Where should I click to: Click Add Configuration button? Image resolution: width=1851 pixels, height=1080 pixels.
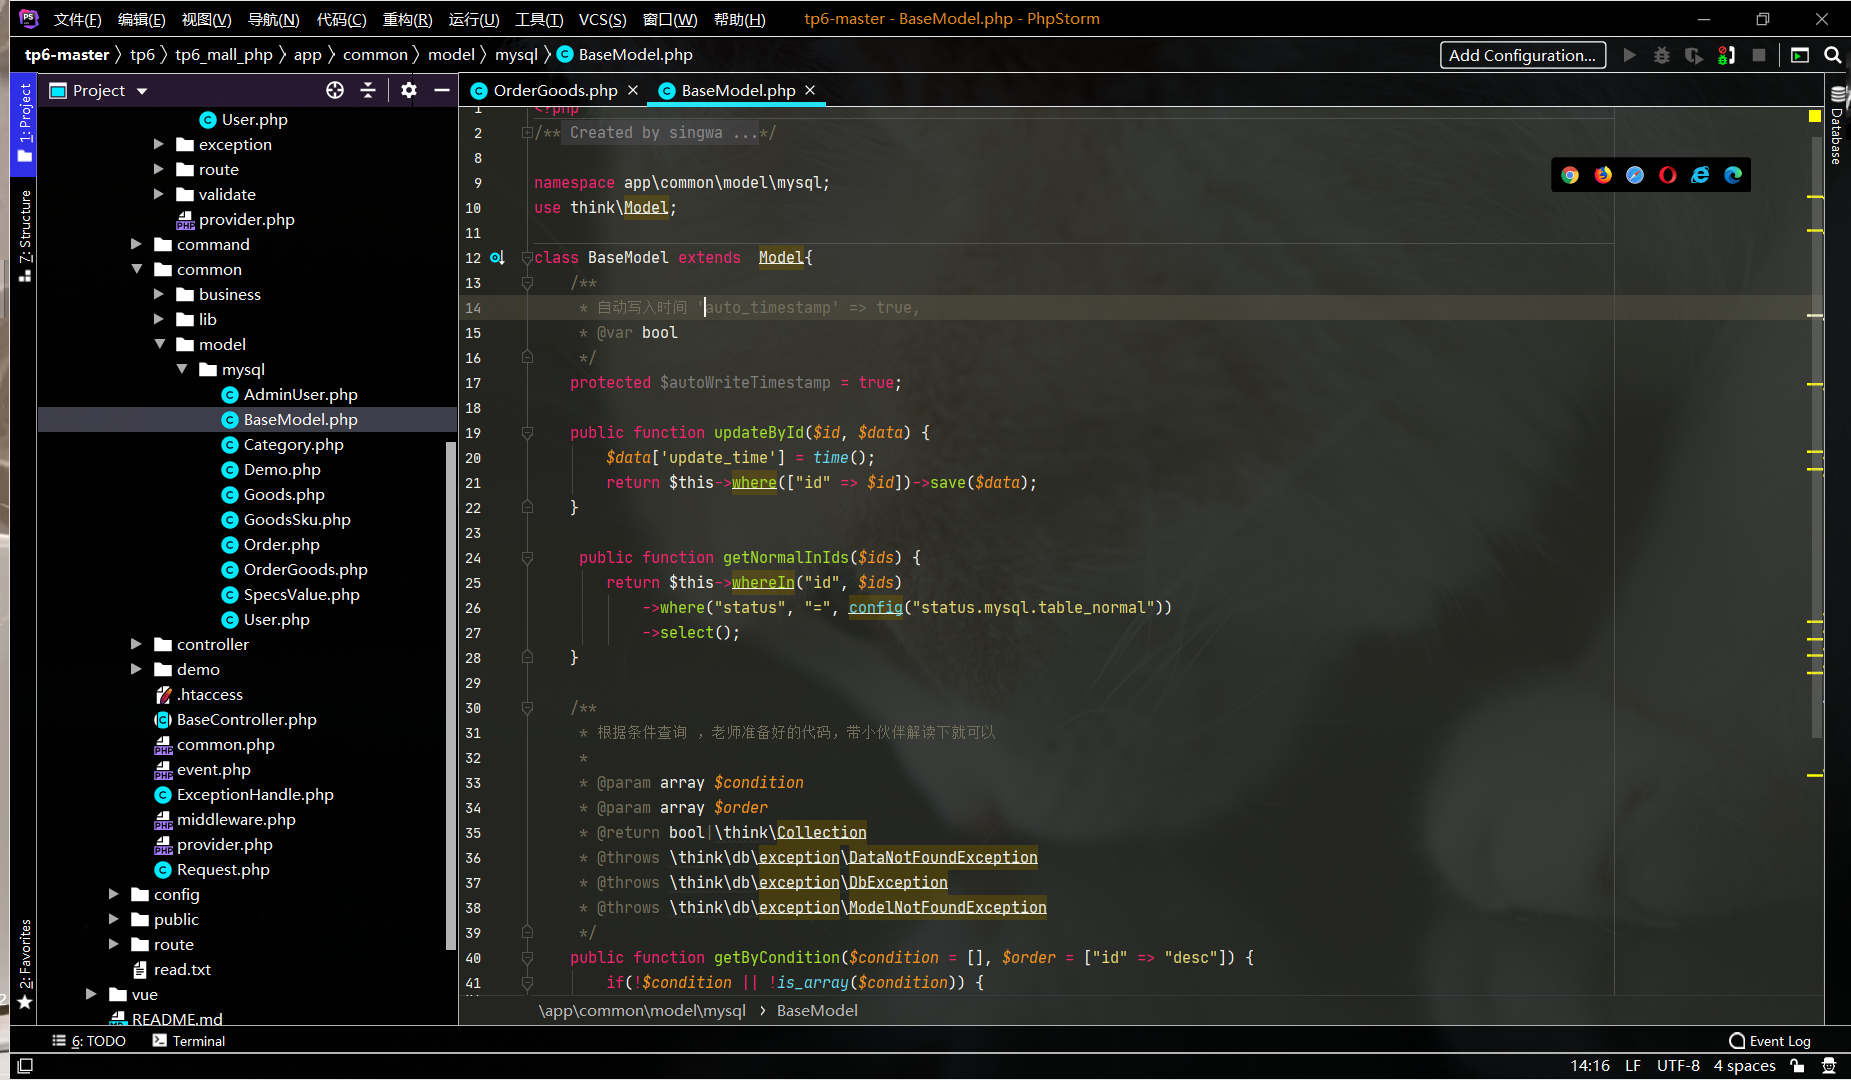point(1523,55)
